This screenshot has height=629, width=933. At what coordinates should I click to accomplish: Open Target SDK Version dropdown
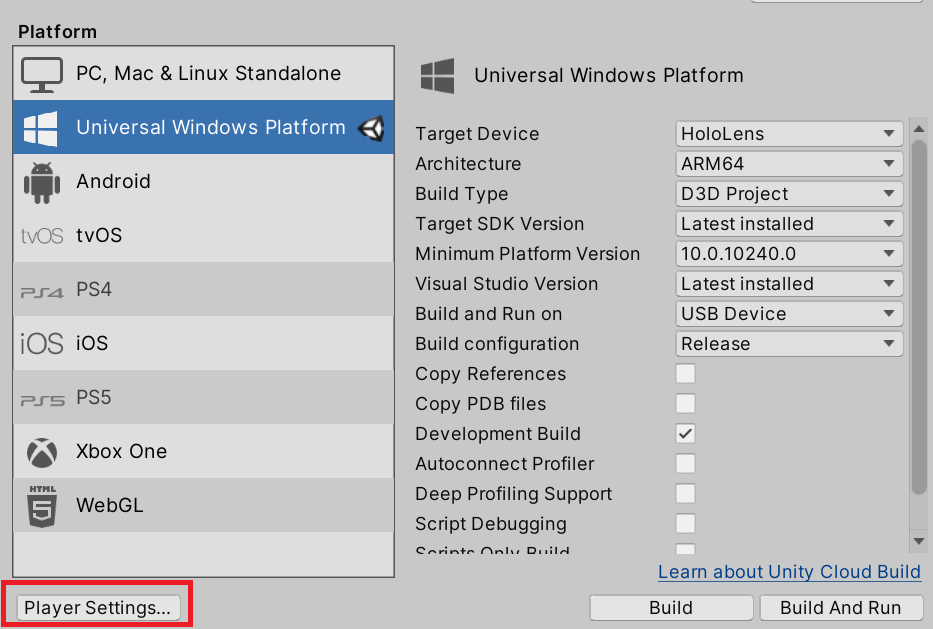click(789, 224)
